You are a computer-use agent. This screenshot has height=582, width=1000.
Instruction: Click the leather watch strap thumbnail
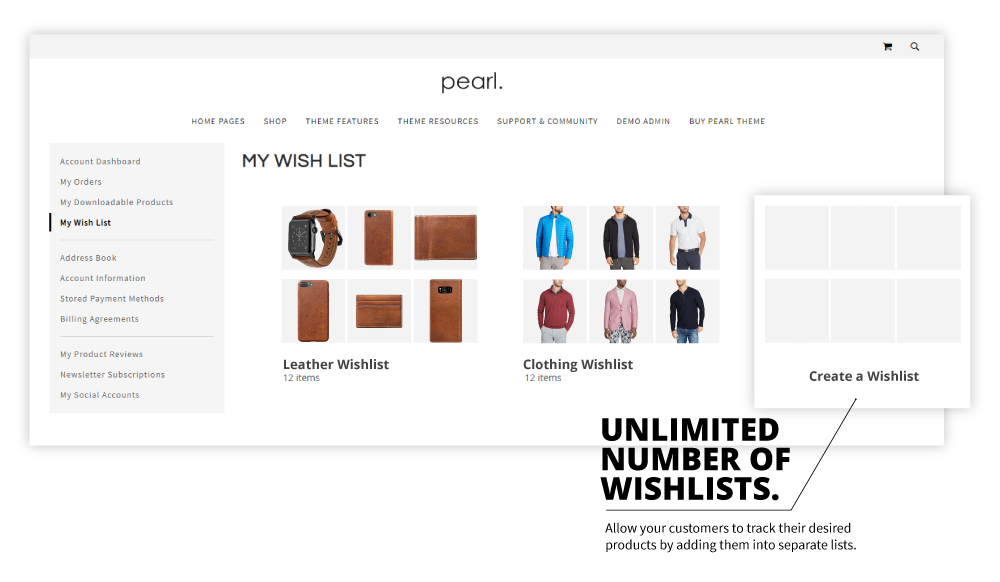tap(313, 238)
